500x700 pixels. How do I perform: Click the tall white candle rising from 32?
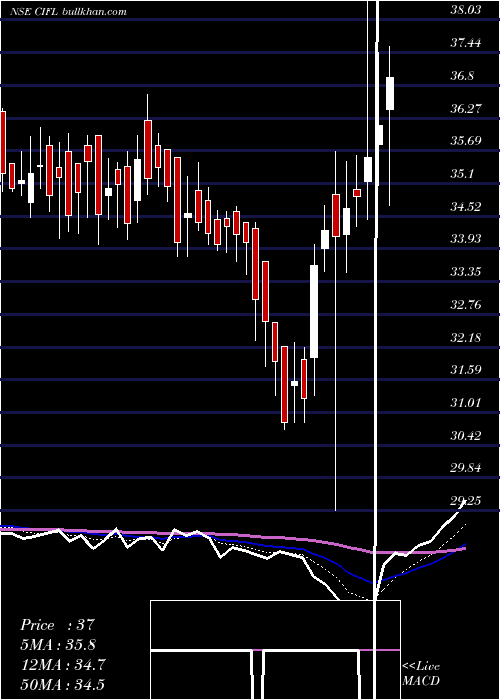314,311
